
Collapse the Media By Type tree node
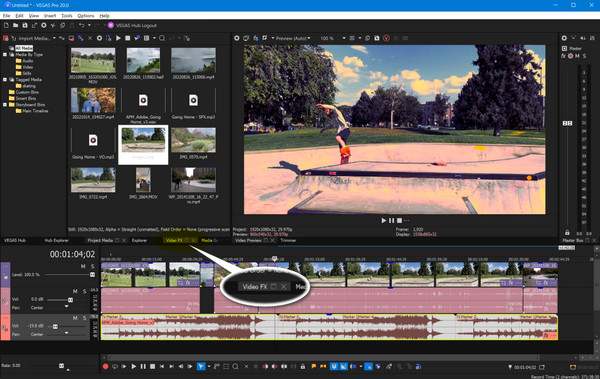[5, 55]
